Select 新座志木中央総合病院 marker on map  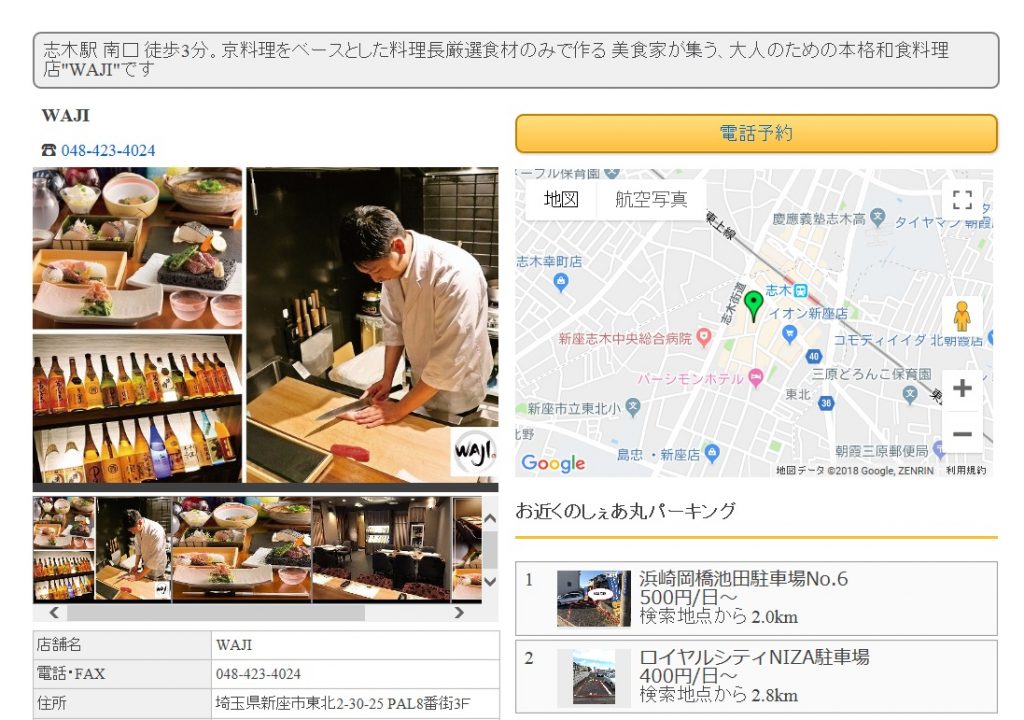point(703,337)
